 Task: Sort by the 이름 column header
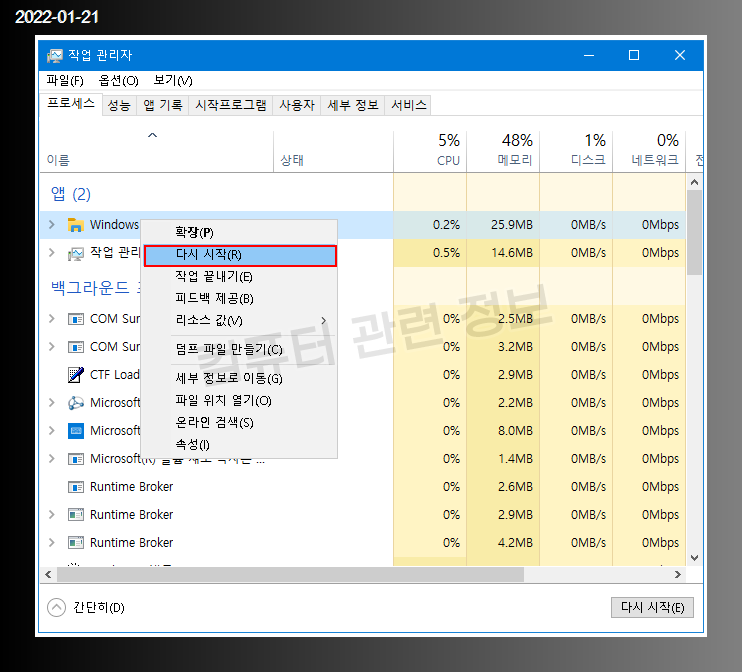pos(157,151)
